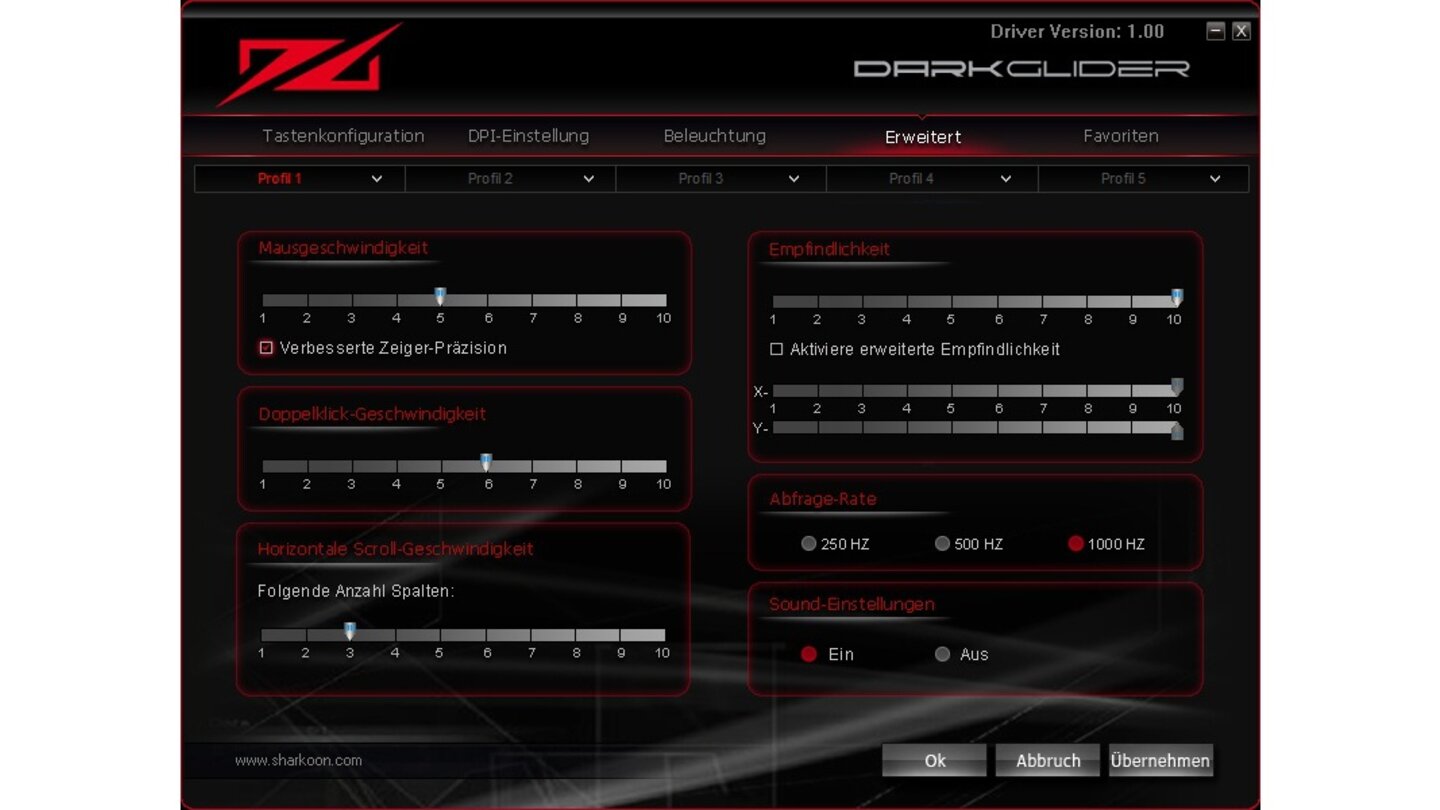
Task: Close the Darkglider driver window
Action: point(1241,31)
